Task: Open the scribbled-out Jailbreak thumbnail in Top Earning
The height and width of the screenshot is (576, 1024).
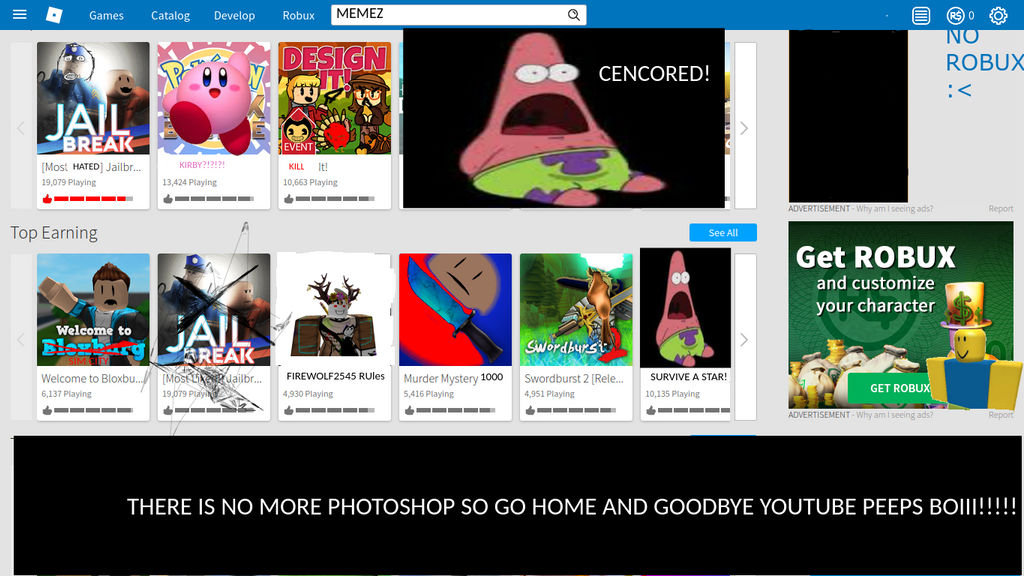Action: point(214,310)
